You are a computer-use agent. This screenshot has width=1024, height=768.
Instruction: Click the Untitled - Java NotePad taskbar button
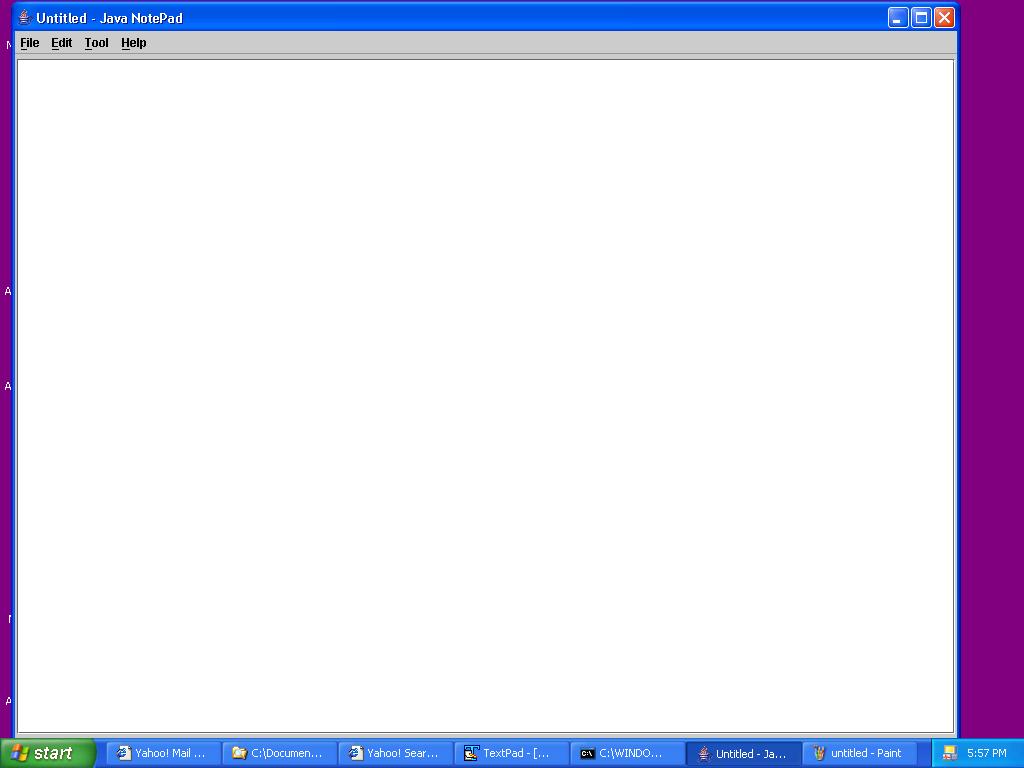[743, 753]
